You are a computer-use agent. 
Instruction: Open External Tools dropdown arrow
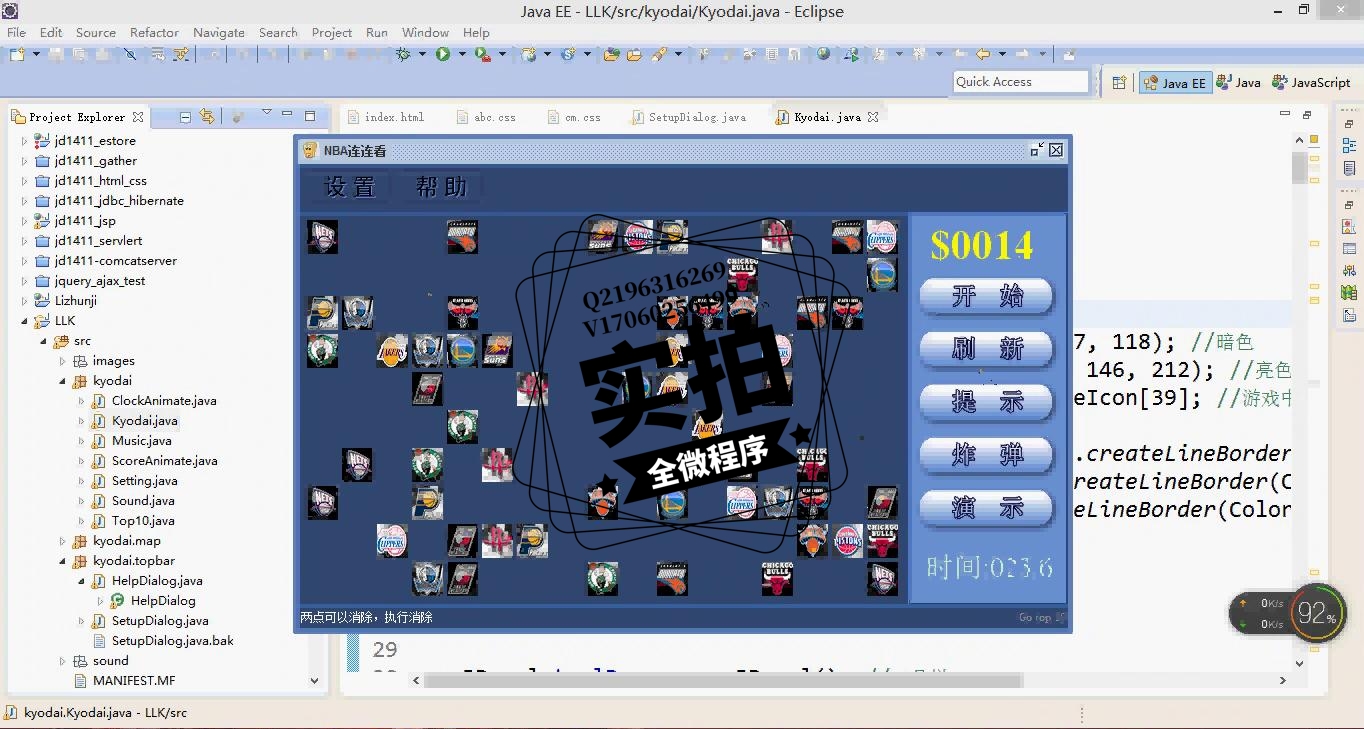tap(502, 54)
